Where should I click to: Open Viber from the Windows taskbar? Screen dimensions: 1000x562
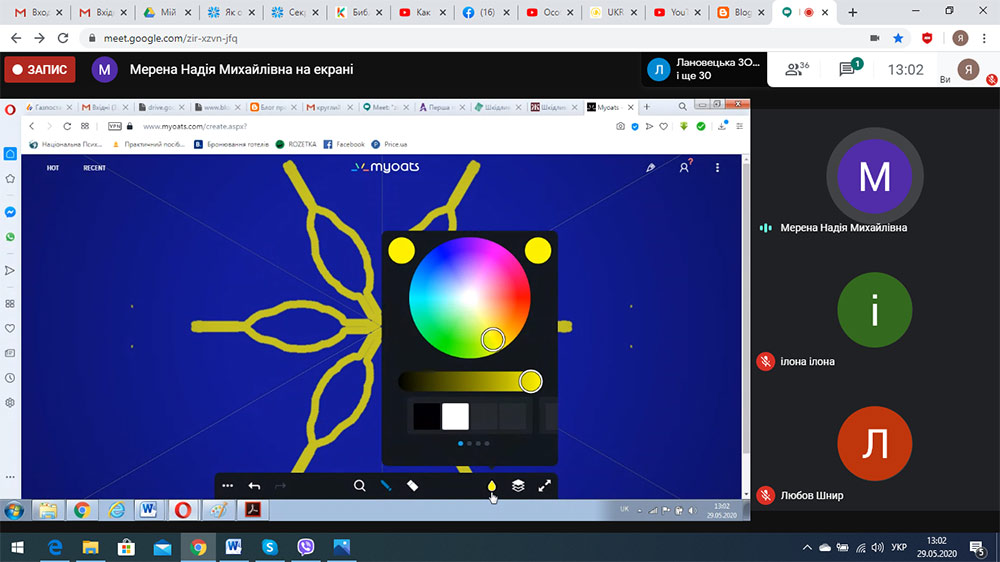click(305, 547)
